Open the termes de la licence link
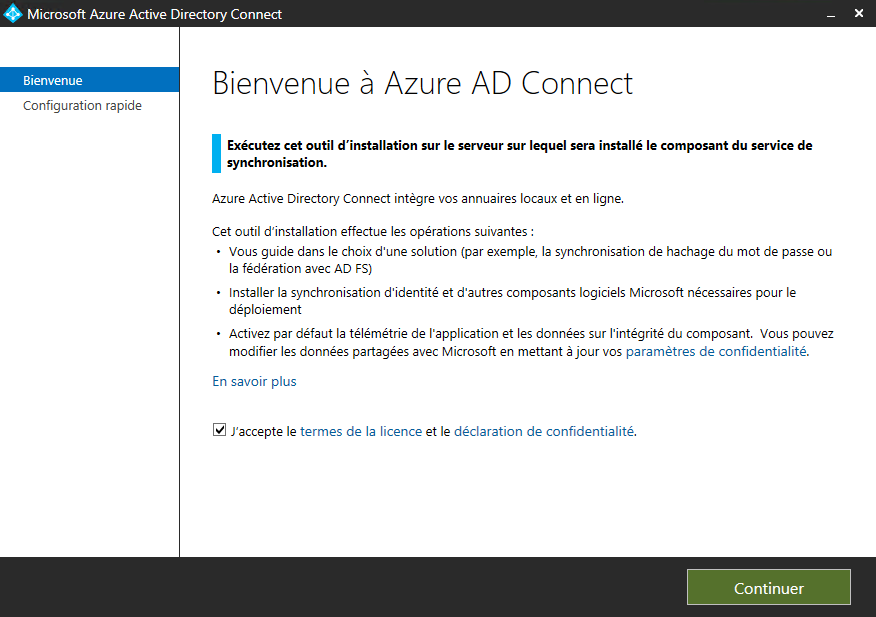876x617 pixels. [x=361, y=431]
